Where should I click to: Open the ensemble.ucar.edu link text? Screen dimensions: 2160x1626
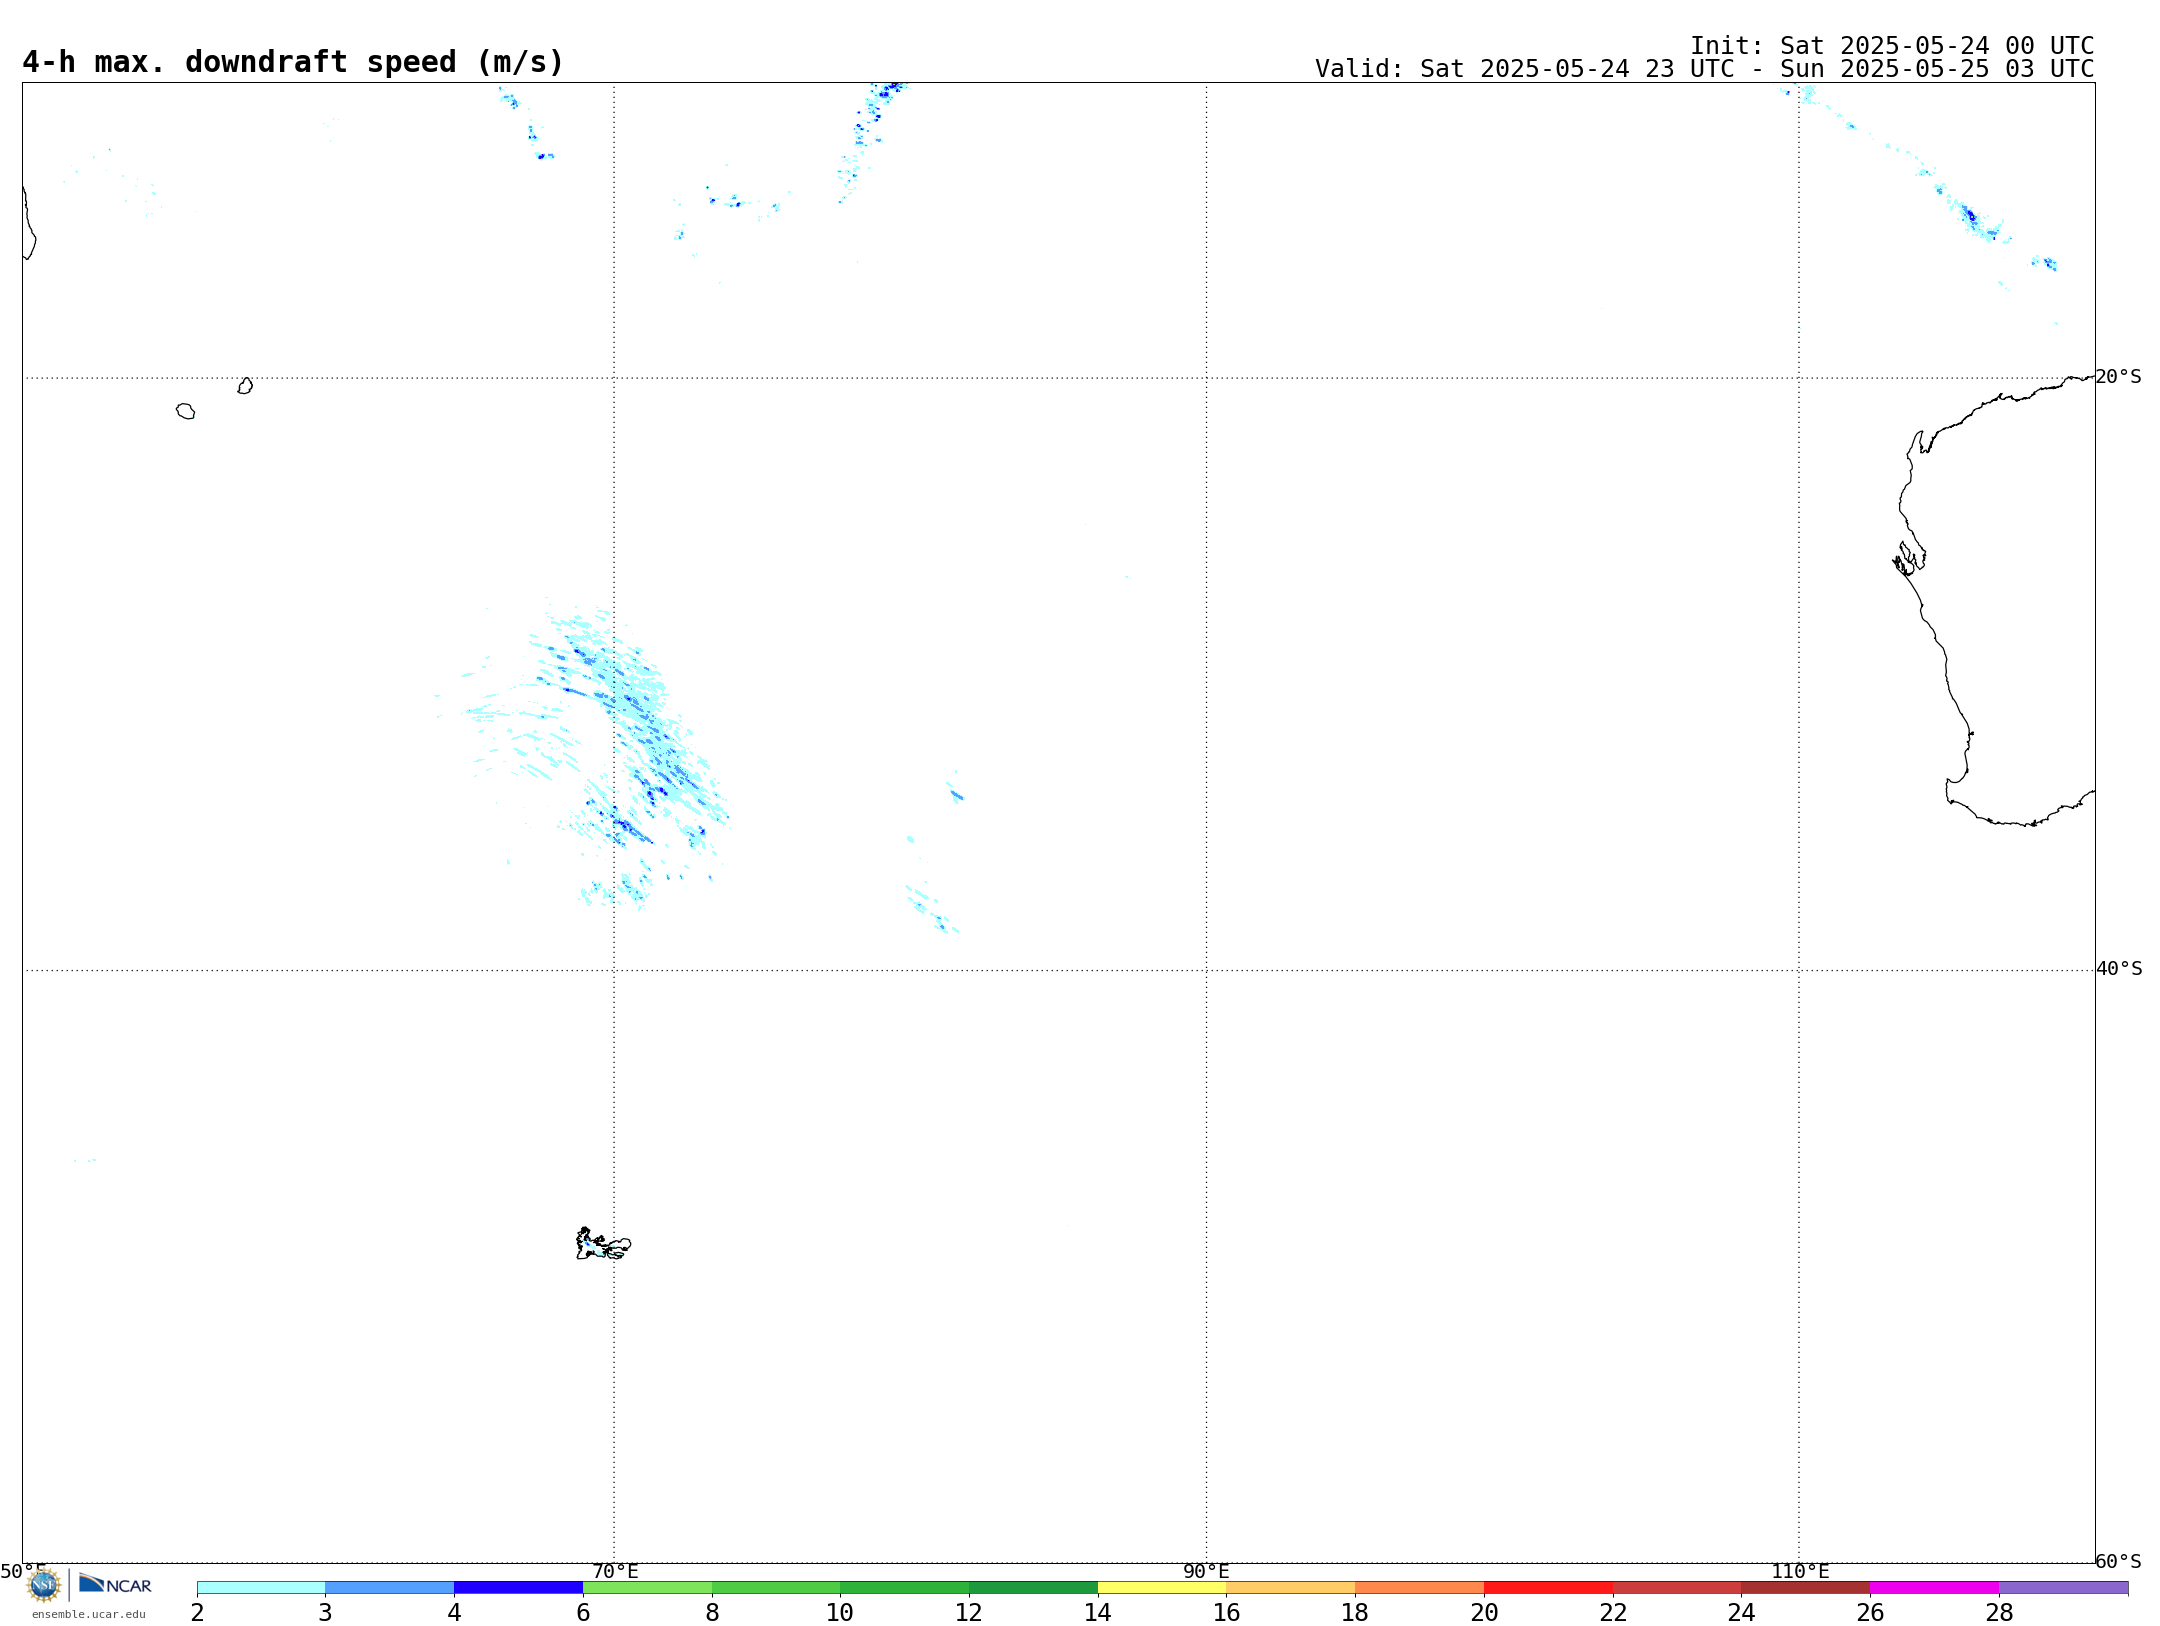point(89,1614)
